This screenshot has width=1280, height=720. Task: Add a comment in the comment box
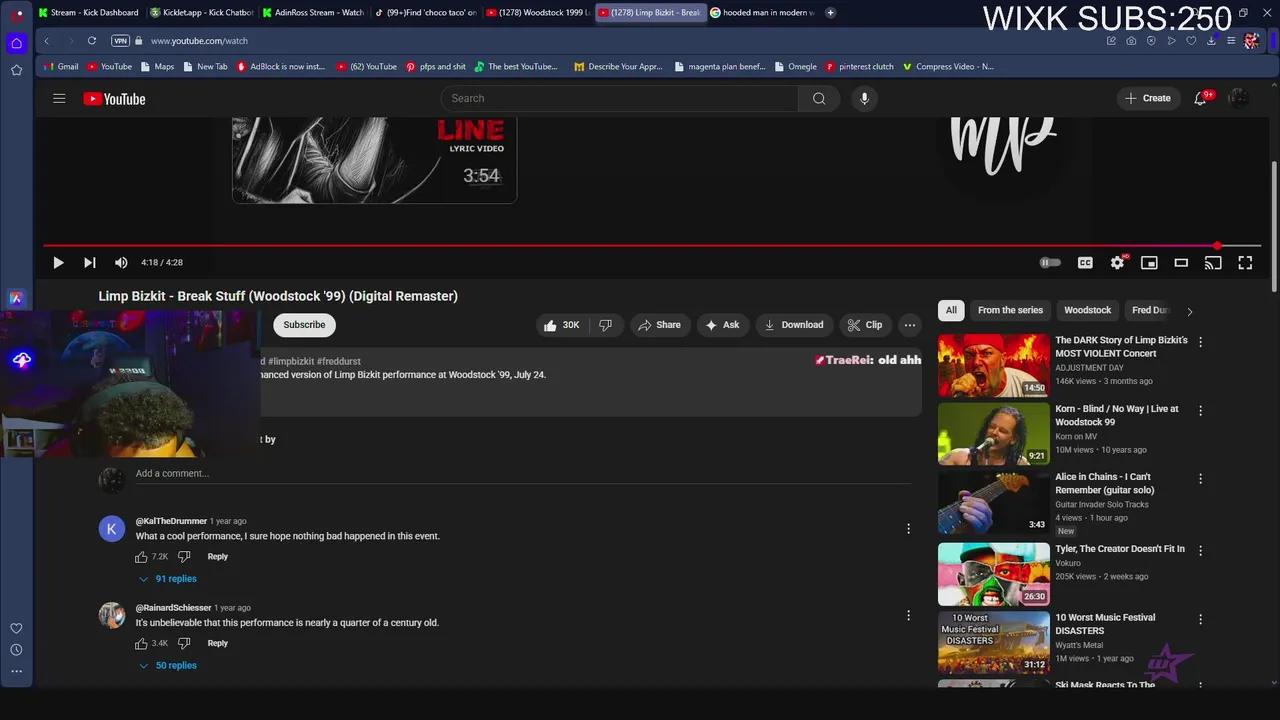(x=522, y=474)
